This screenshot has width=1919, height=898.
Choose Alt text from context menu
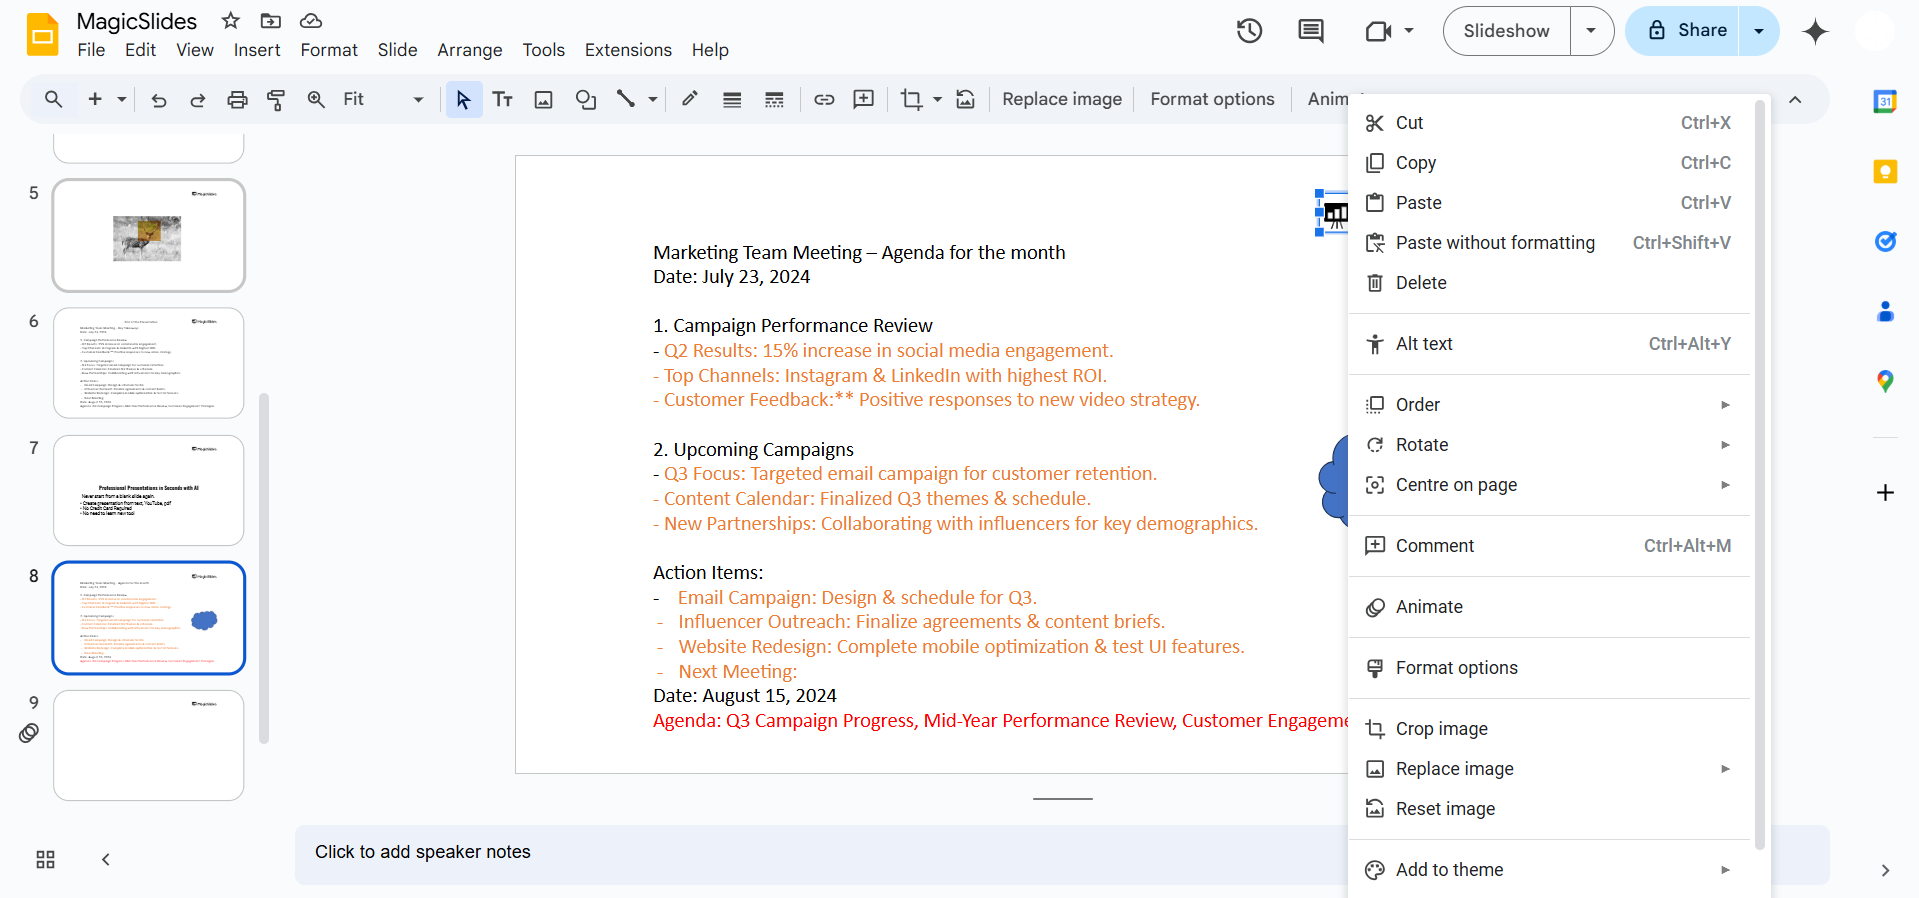pyautogui.click(x=1424, y=344)
